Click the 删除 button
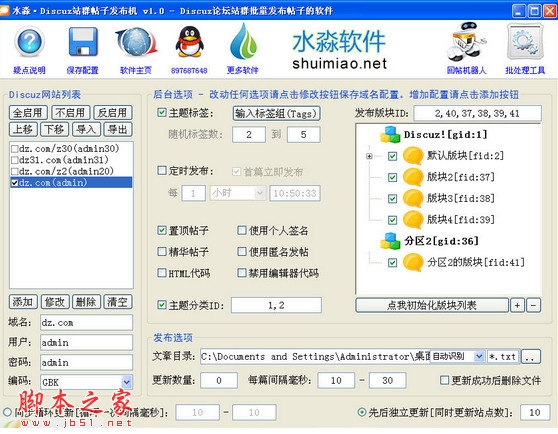Image resolution: width=558 pixels, height=434 pixels. point(86,302)
